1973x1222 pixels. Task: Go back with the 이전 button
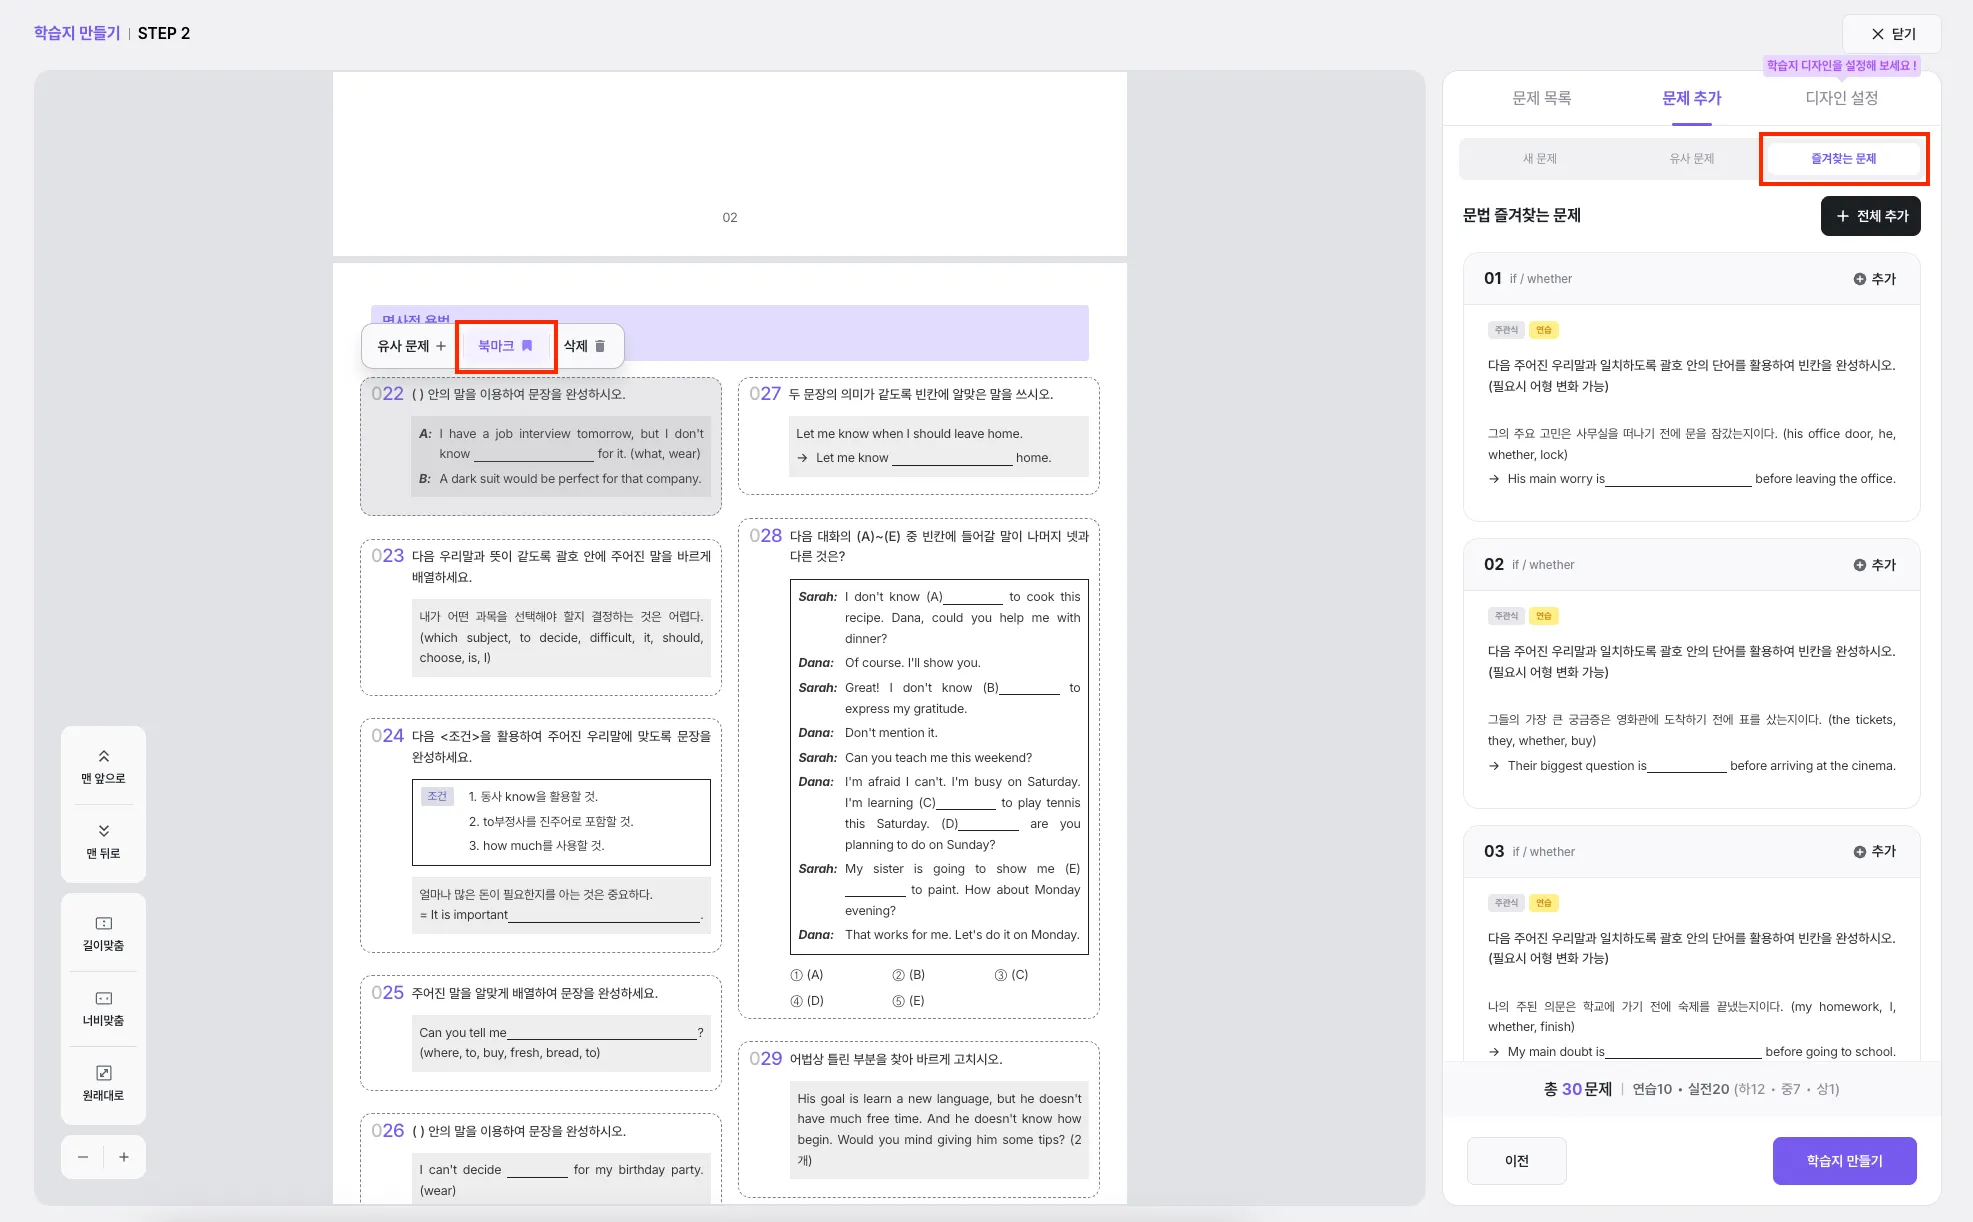[x=1516, y=1161]
